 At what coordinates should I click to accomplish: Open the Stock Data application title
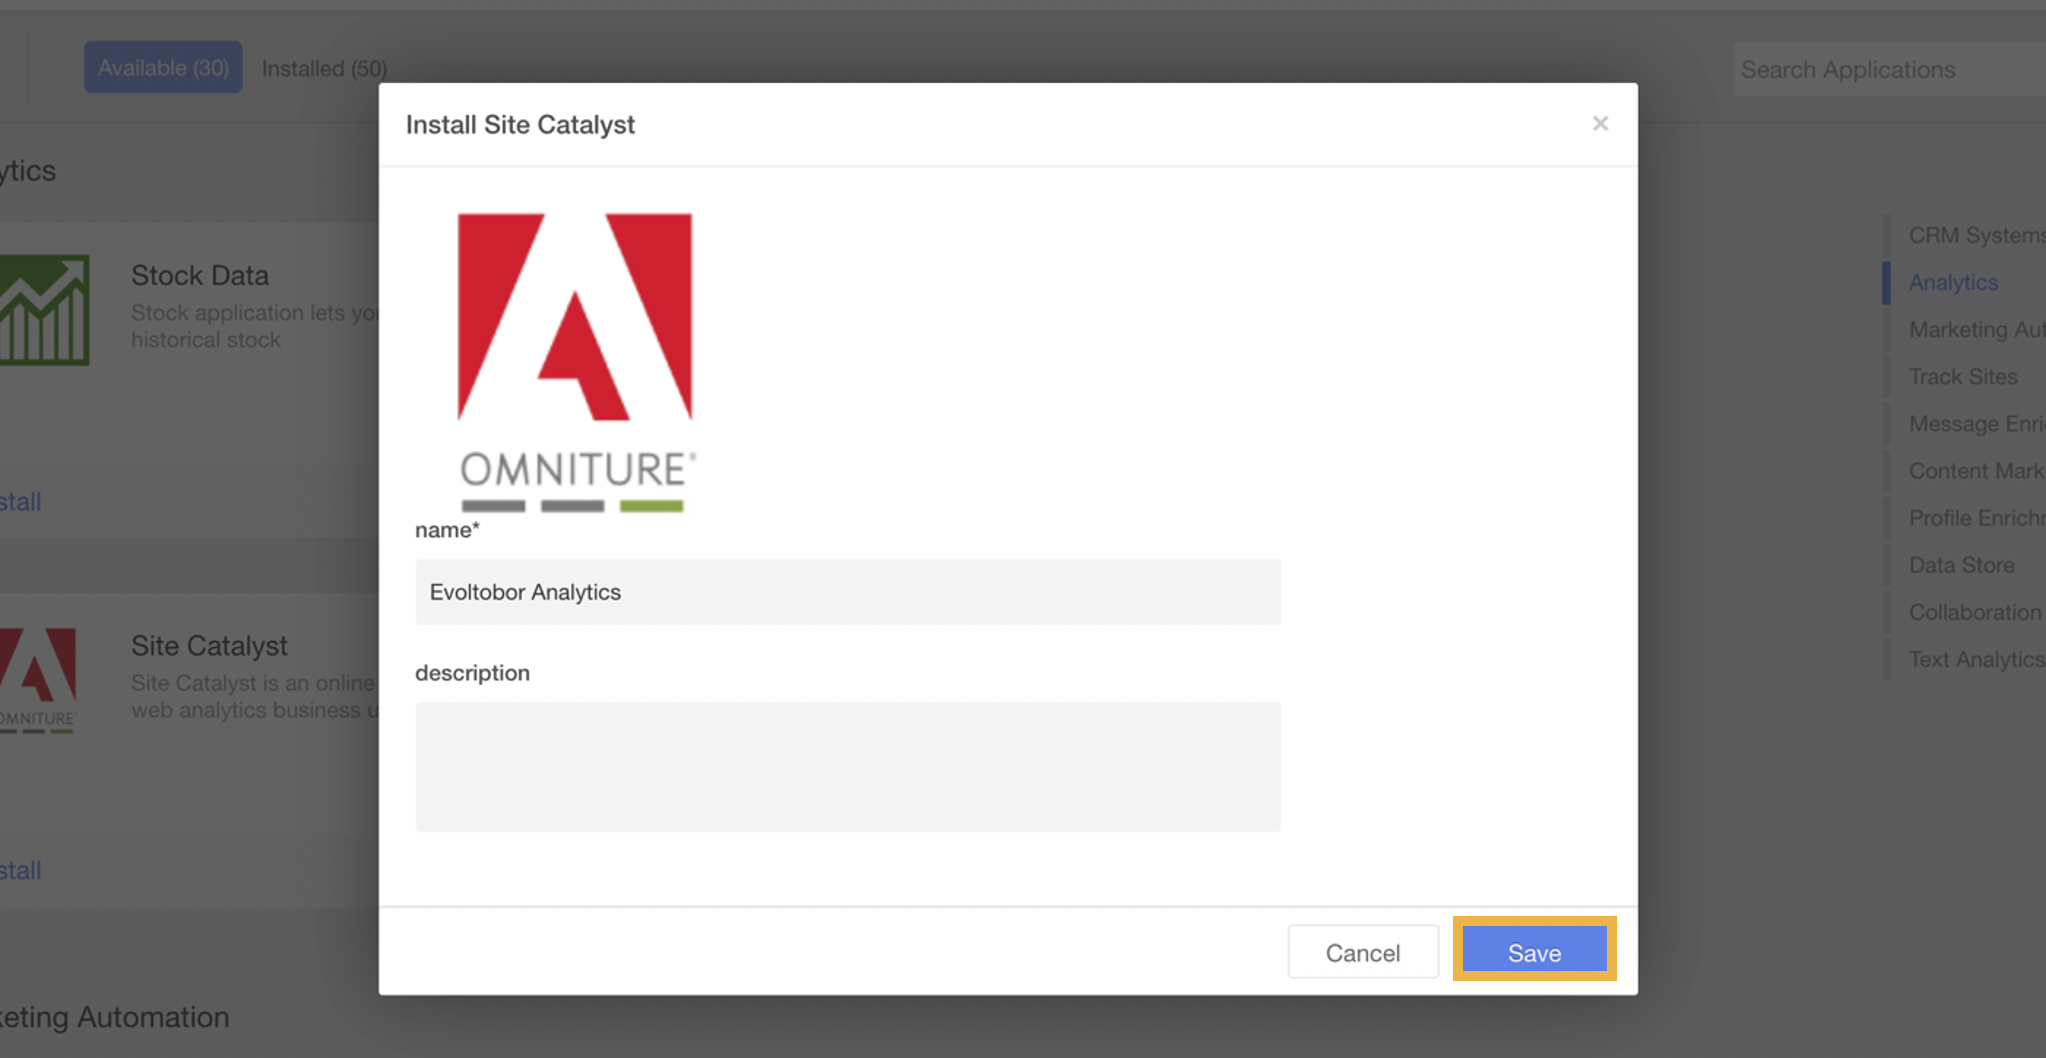pos(200,275)
